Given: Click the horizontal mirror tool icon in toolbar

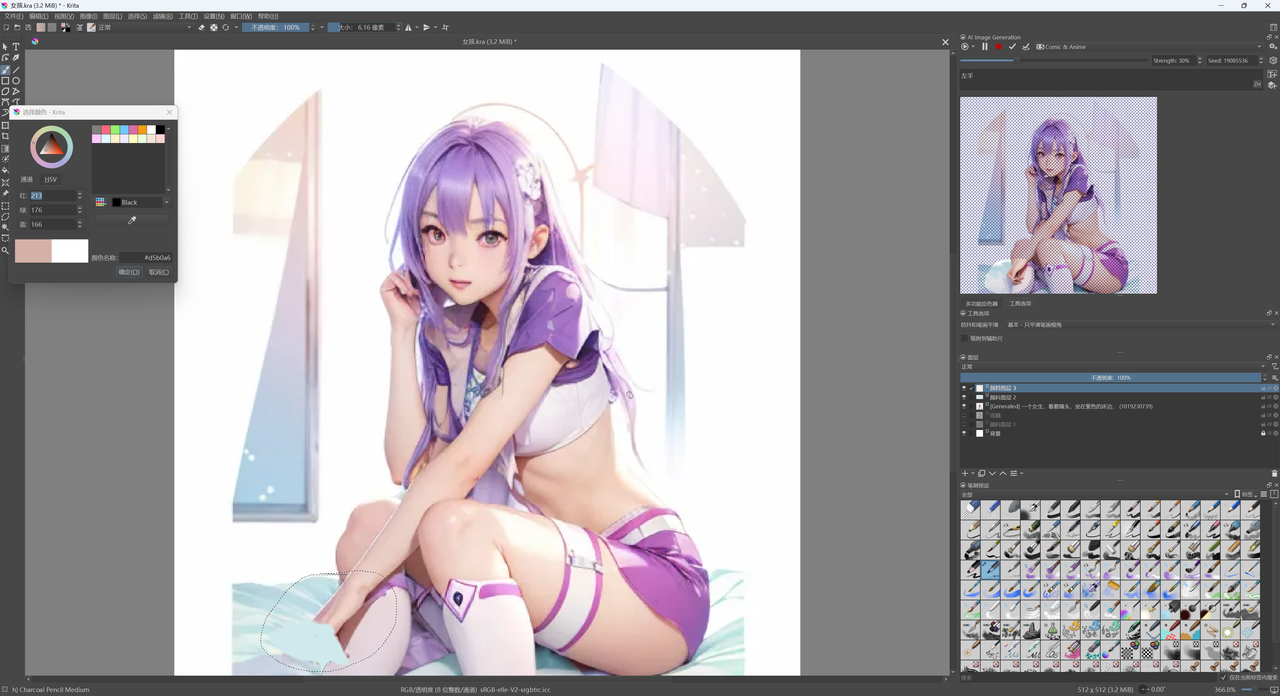Looking at the screenshot, I should 409,28.
